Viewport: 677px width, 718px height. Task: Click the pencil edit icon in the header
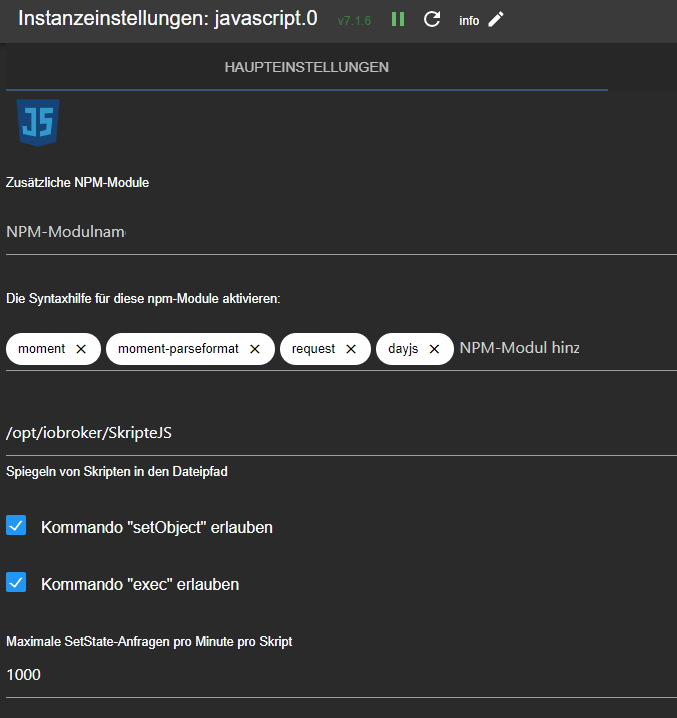[x=496, y=20]
